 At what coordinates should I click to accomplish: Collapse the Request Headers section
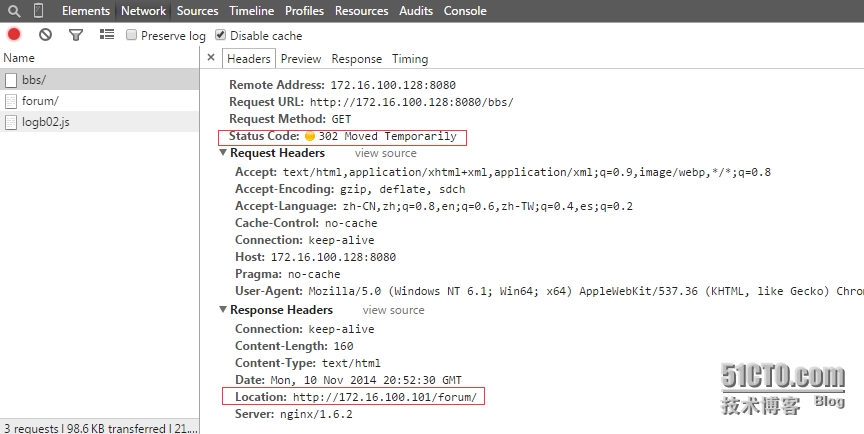click(223, 153)
